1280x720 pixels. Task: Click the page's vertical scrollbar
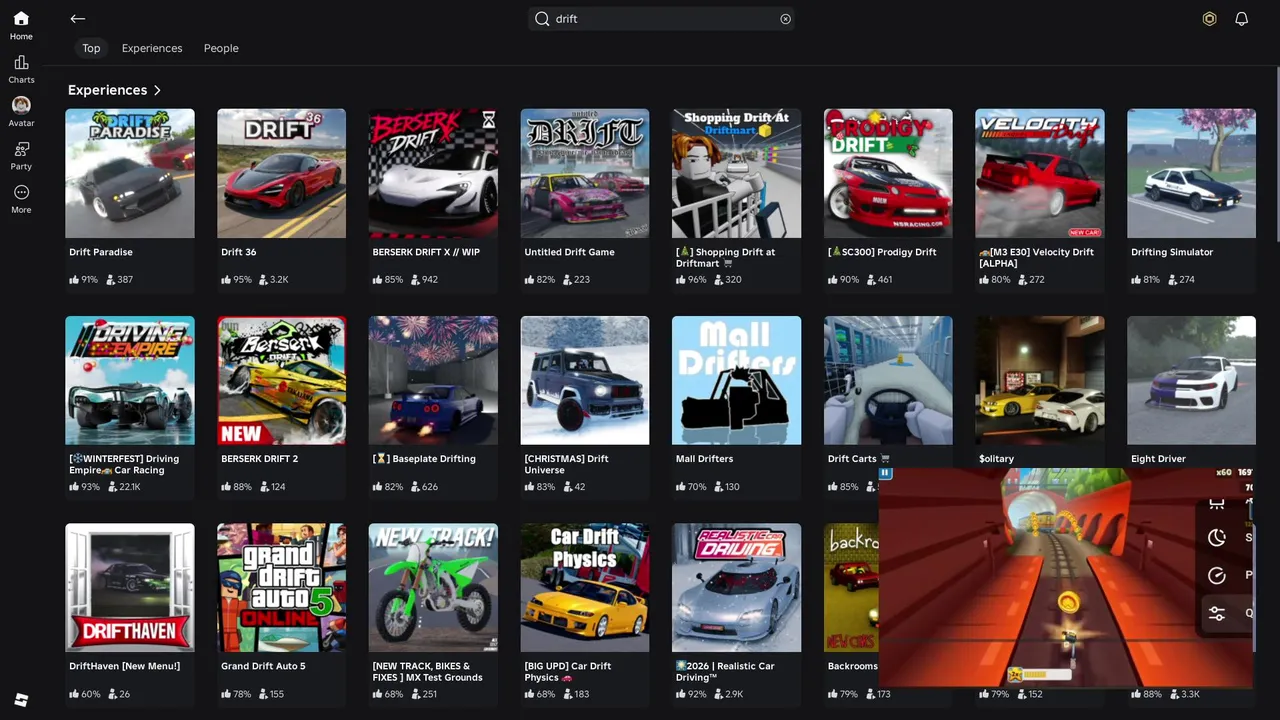(x=1276, y=155)
